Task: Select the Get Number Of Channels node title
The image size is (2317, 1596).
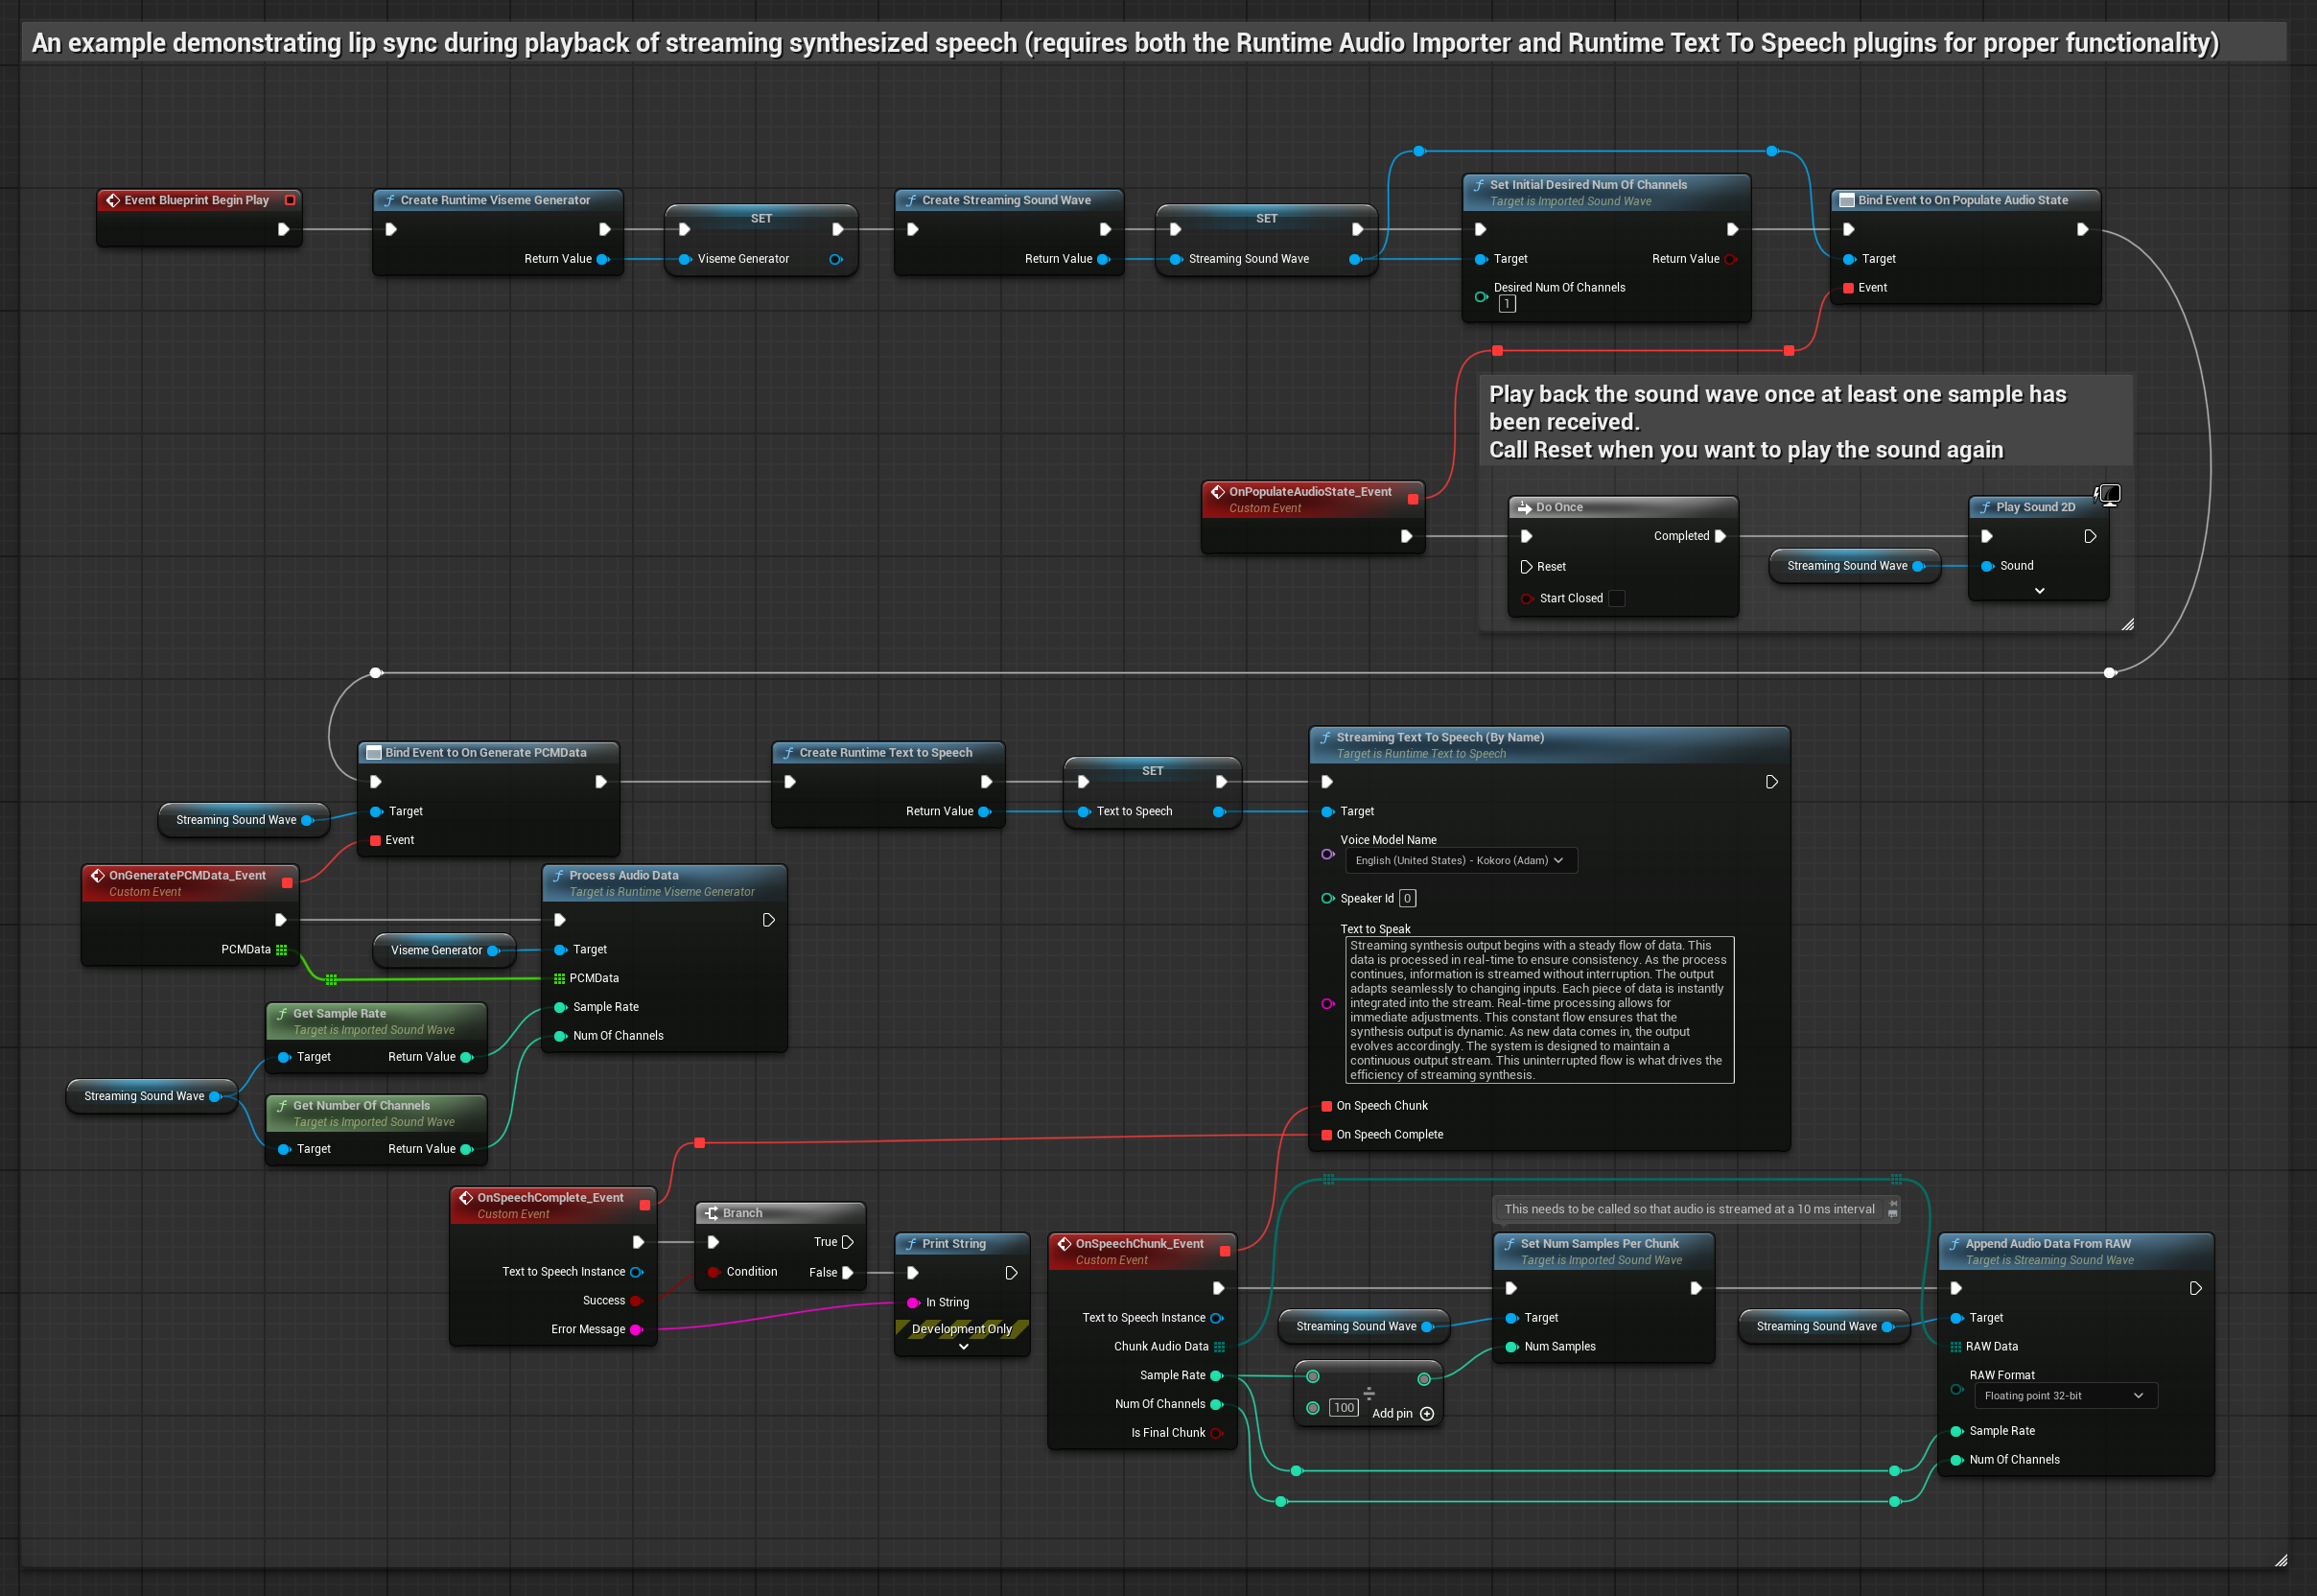Action: 361,1105
